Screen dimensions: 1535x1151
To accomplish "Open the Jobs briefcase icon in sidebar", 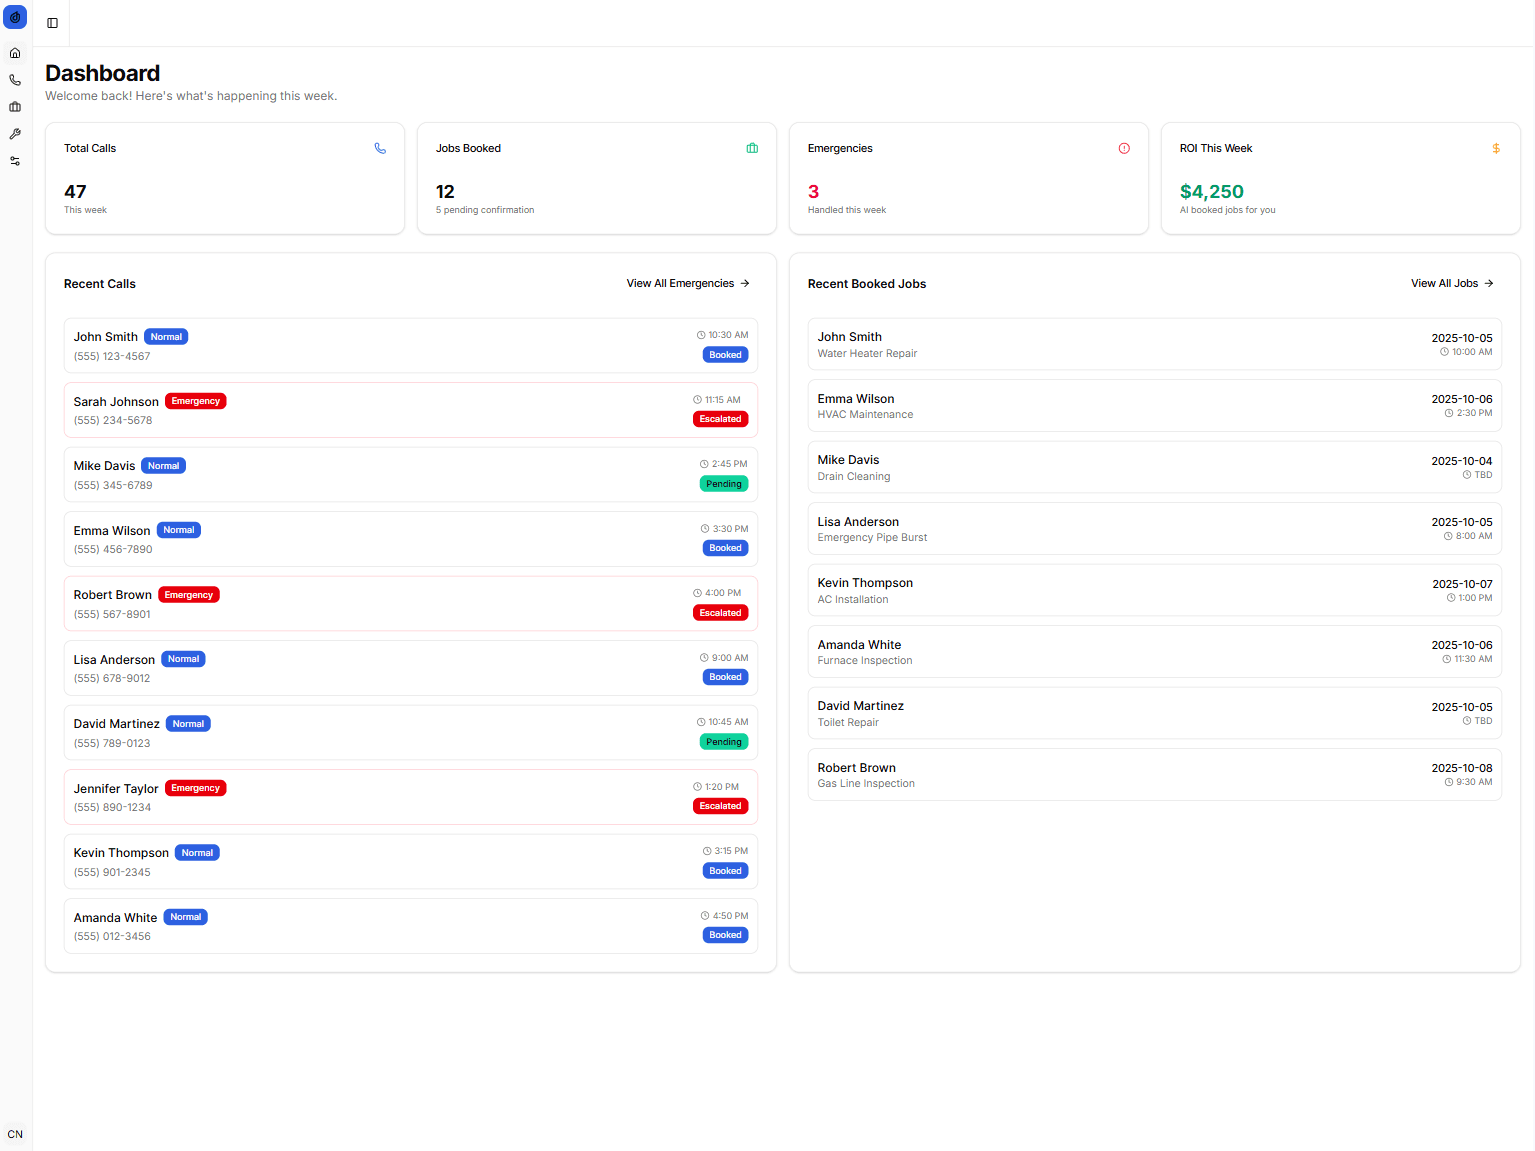I will click(15, 107).
